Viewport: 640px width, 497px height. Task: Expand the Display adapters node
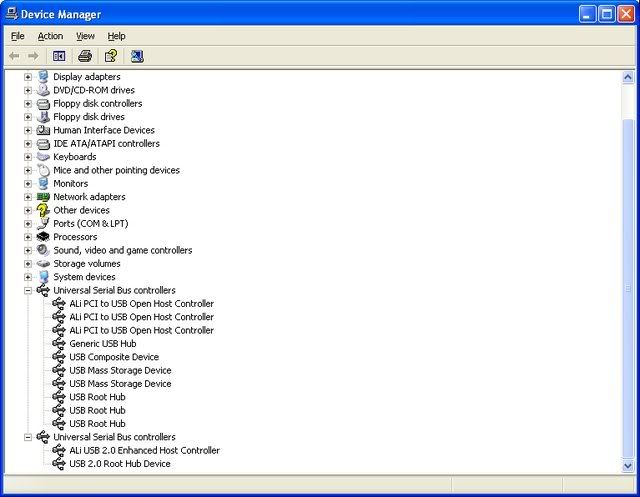[x=28, y=77]
